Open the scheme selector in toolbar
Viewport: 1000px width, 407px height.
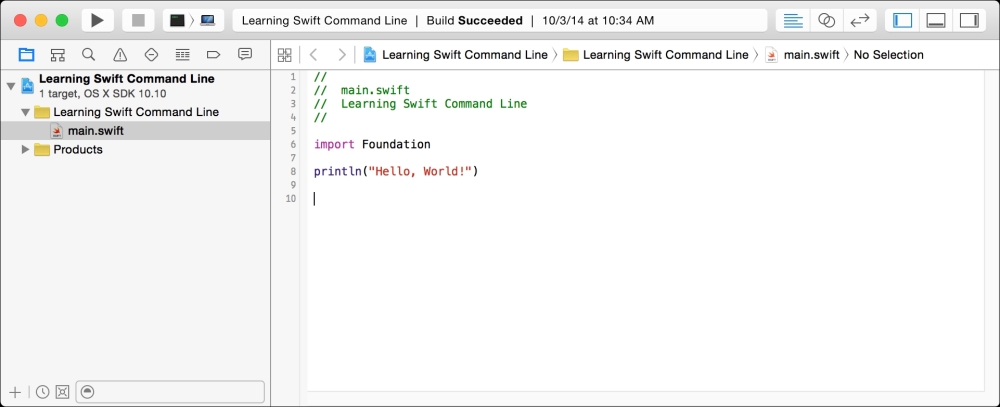pyautogui.click(x=177, y=20)
